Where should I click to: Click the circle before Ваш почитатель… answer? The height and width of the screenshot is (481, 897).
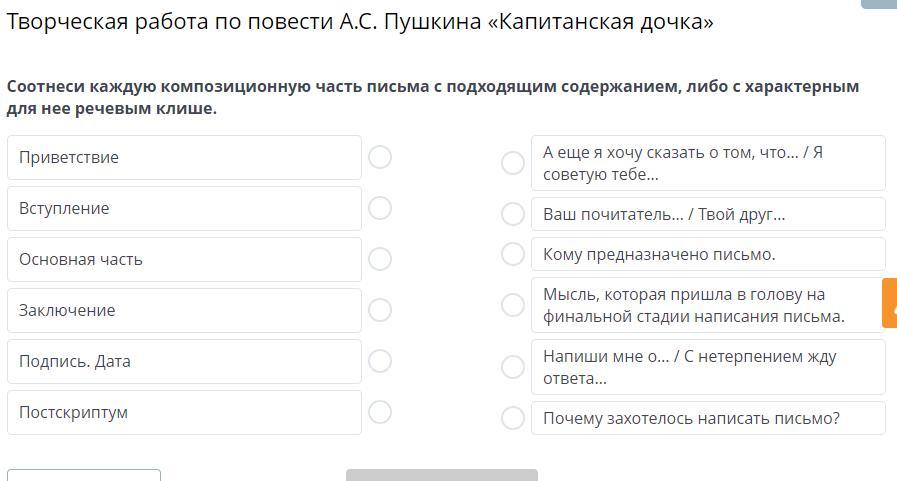[x=513, y=214]
